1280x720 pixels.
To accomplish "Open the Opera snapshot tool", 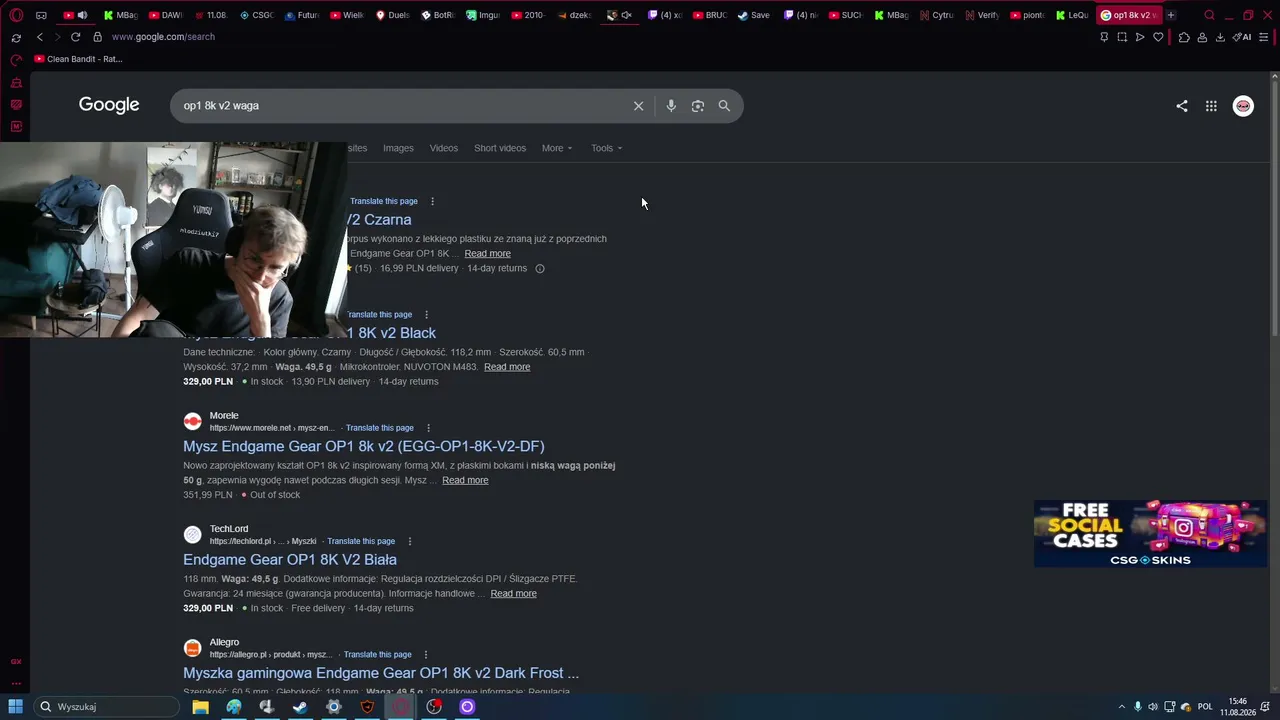I will pos(1122,37).
